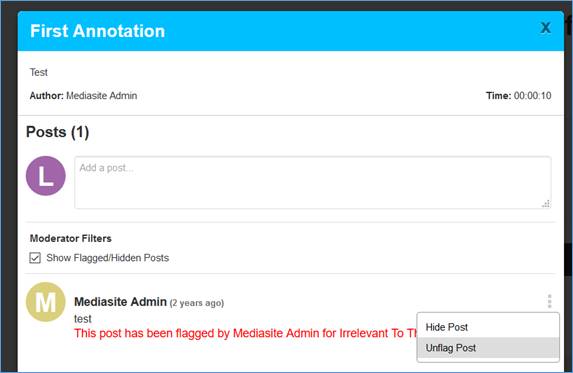Image resolution: width=573 pixels, height=373 pixels.
Task: Click the red flagged post message
Action: [x=246, y=333]
